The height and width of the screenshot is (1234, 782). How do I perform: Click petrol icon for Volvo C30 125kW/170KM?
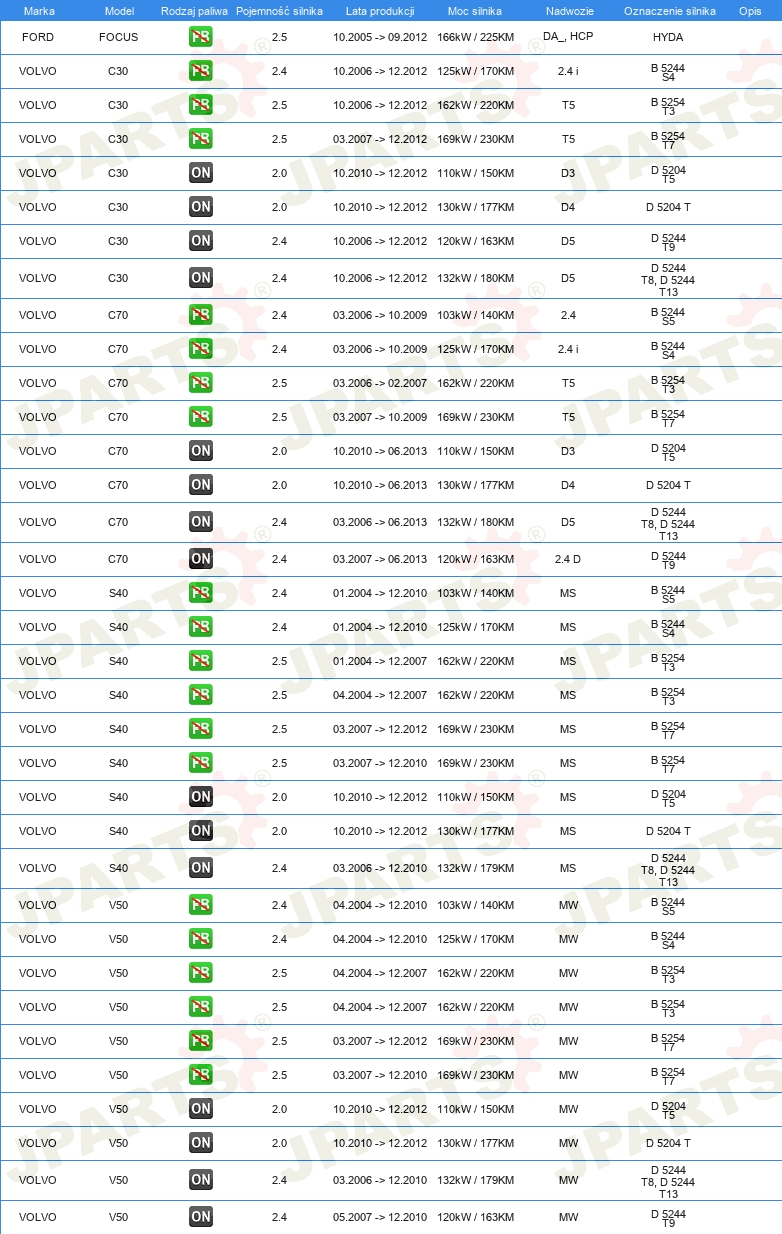[x=201, y=71]
